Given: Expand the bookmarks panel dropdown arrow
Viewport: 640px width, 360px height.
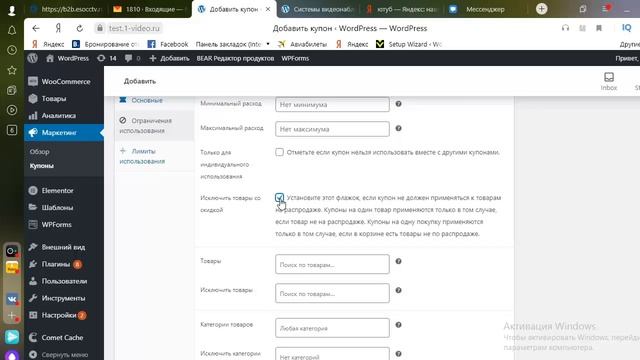Looking at the screenshot, I should tap(268, 44).
